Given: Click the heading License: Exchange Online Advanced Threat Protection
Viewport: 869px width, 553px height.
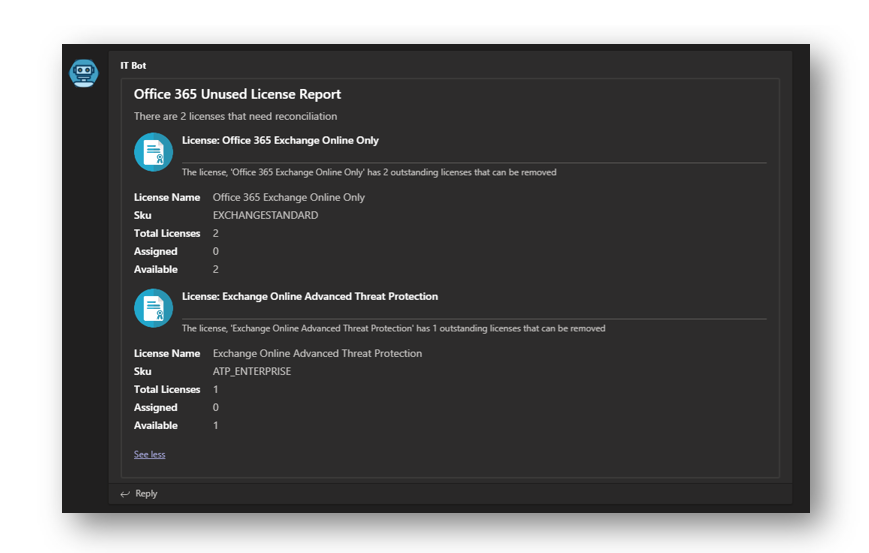Looking at the screenshot, I should click(x=310, y=296).
